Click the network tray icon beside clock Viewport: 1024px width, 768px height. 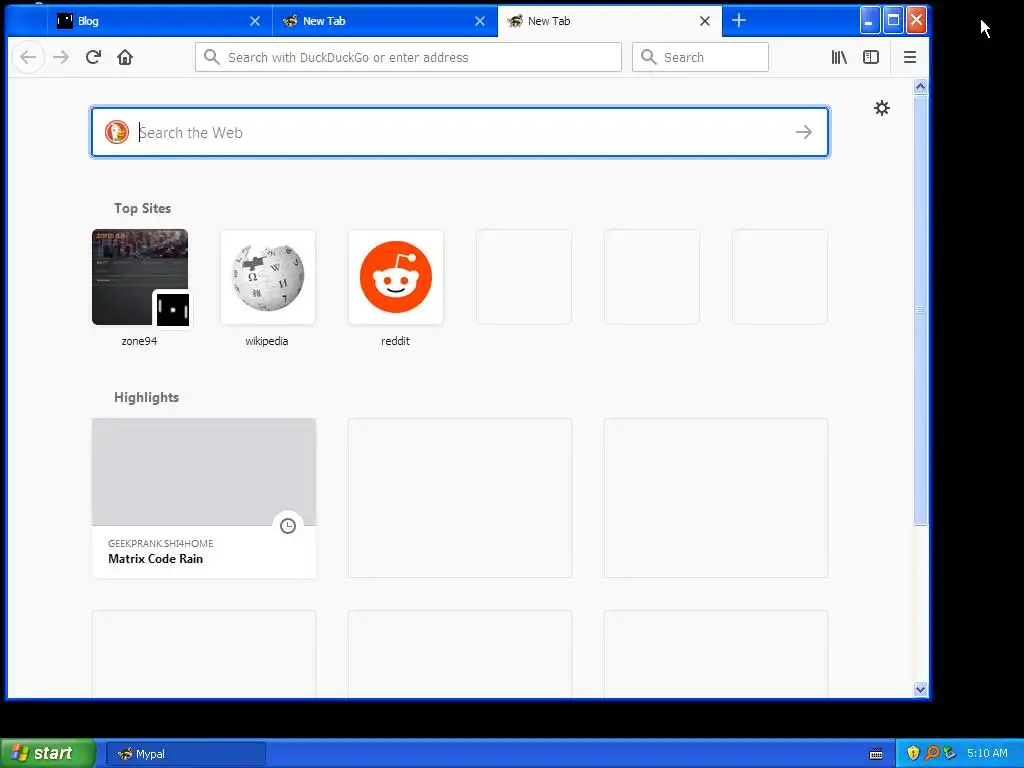pyautogui.click(x=950, y=753)
